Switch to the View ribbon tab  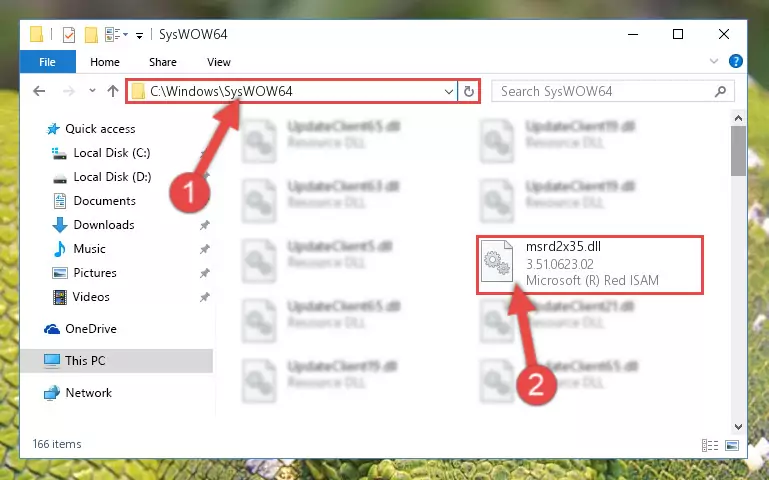pyautogui.click(x=219, y=62)
